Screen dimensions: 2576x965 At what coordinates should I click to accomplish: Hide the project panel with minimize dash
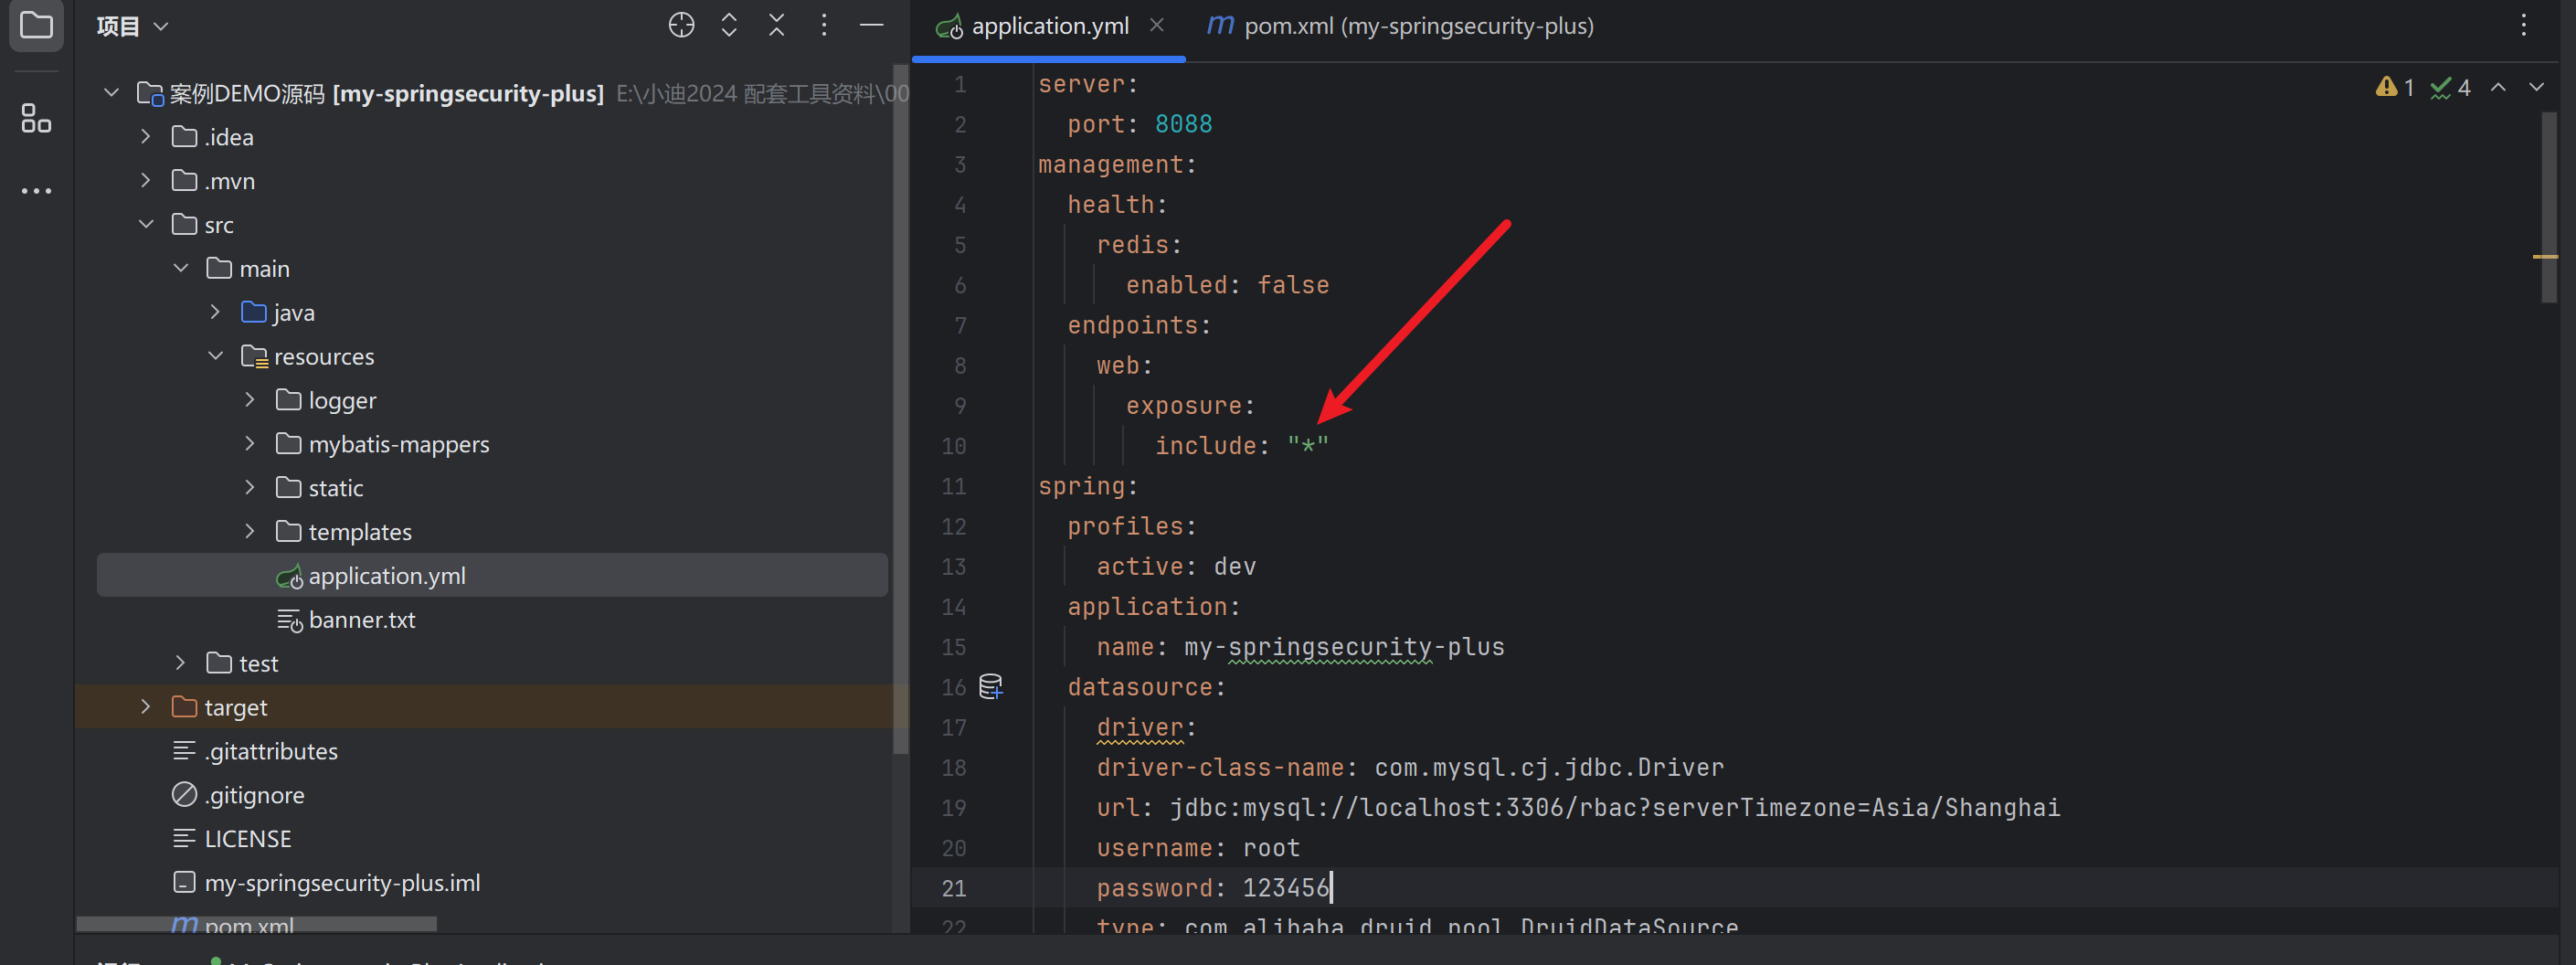click(x=871, y=25)
